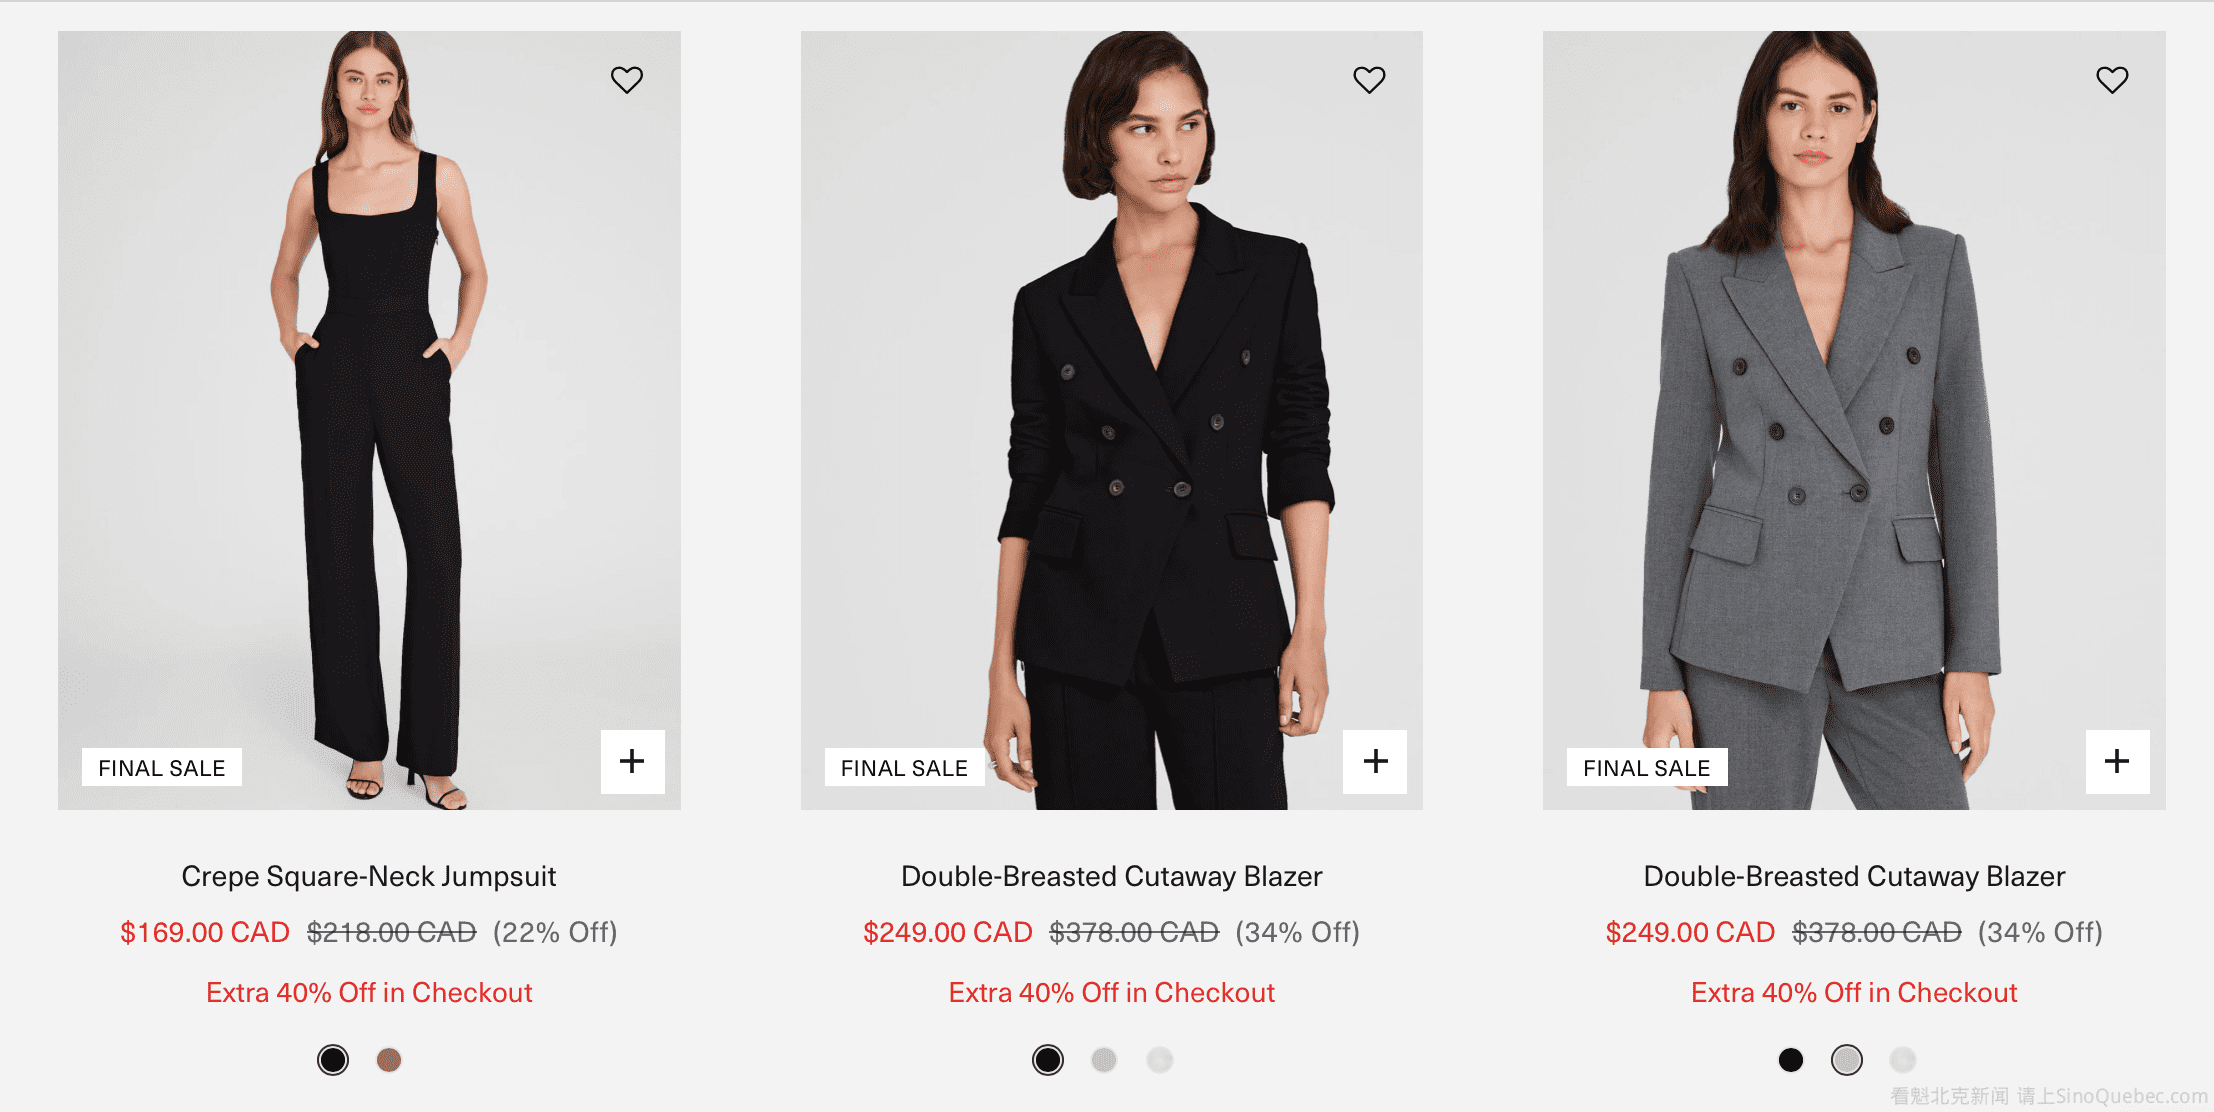Select black swatch under middle blazer
2214x1112 pixels.
[x=1048, y=1060]
